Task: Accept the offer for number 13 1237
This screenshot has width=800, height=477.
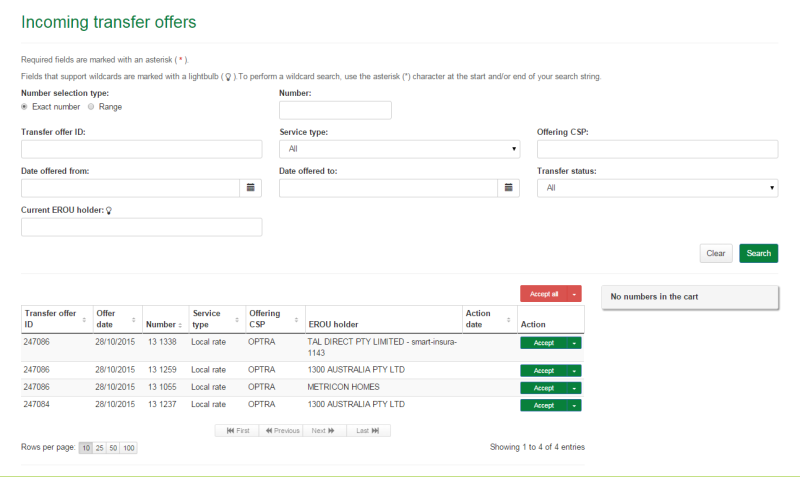Action: pyautogui.click(x=544, y=406)
